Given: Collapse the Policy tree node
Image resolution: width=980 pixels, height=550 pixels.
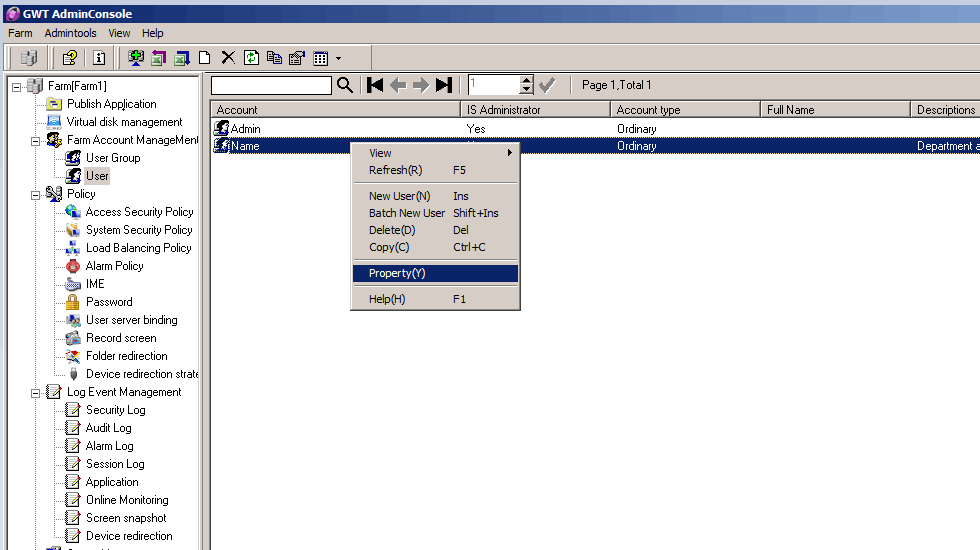Looking at the screenshot, I should [36, 194].
